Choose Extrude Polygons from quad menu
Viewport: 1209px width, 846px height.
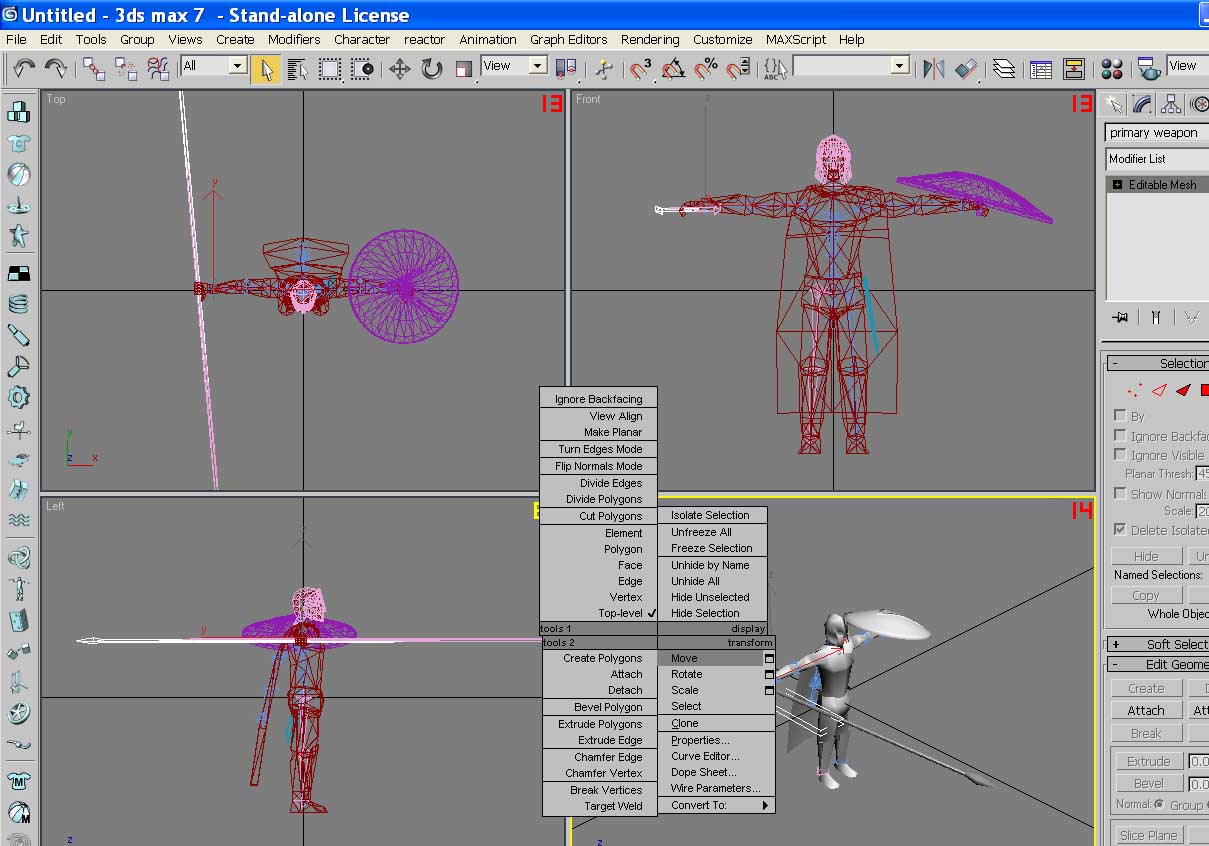(x=600, y=724)
